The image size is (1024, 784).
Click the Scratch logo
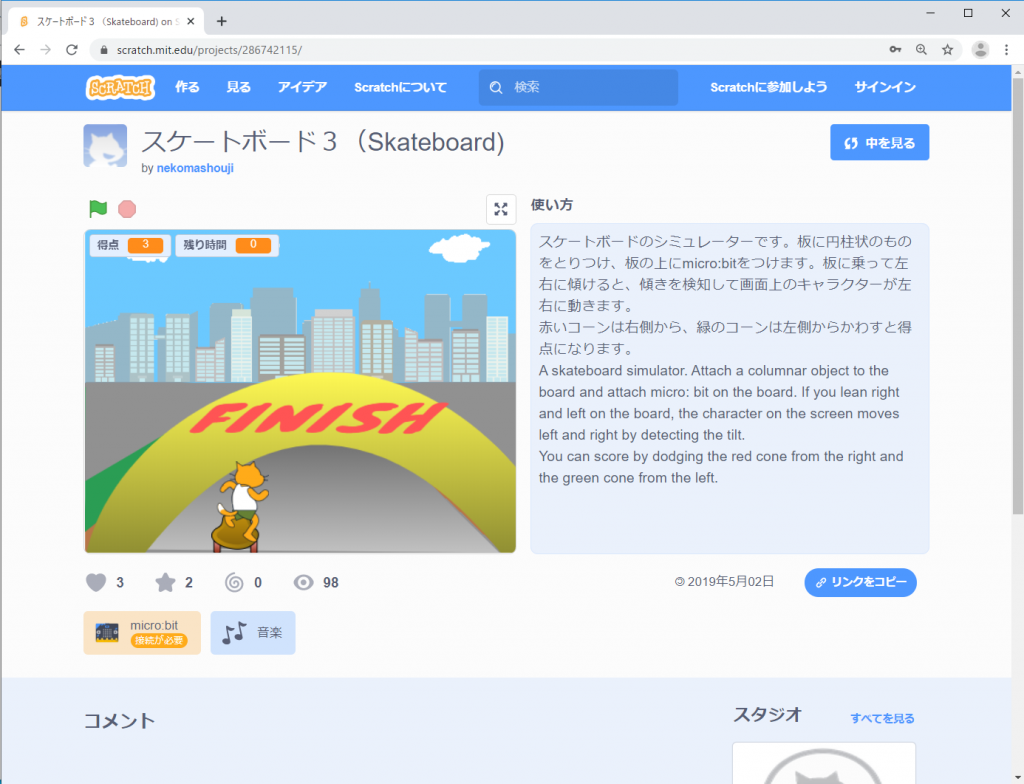(119, 87)
